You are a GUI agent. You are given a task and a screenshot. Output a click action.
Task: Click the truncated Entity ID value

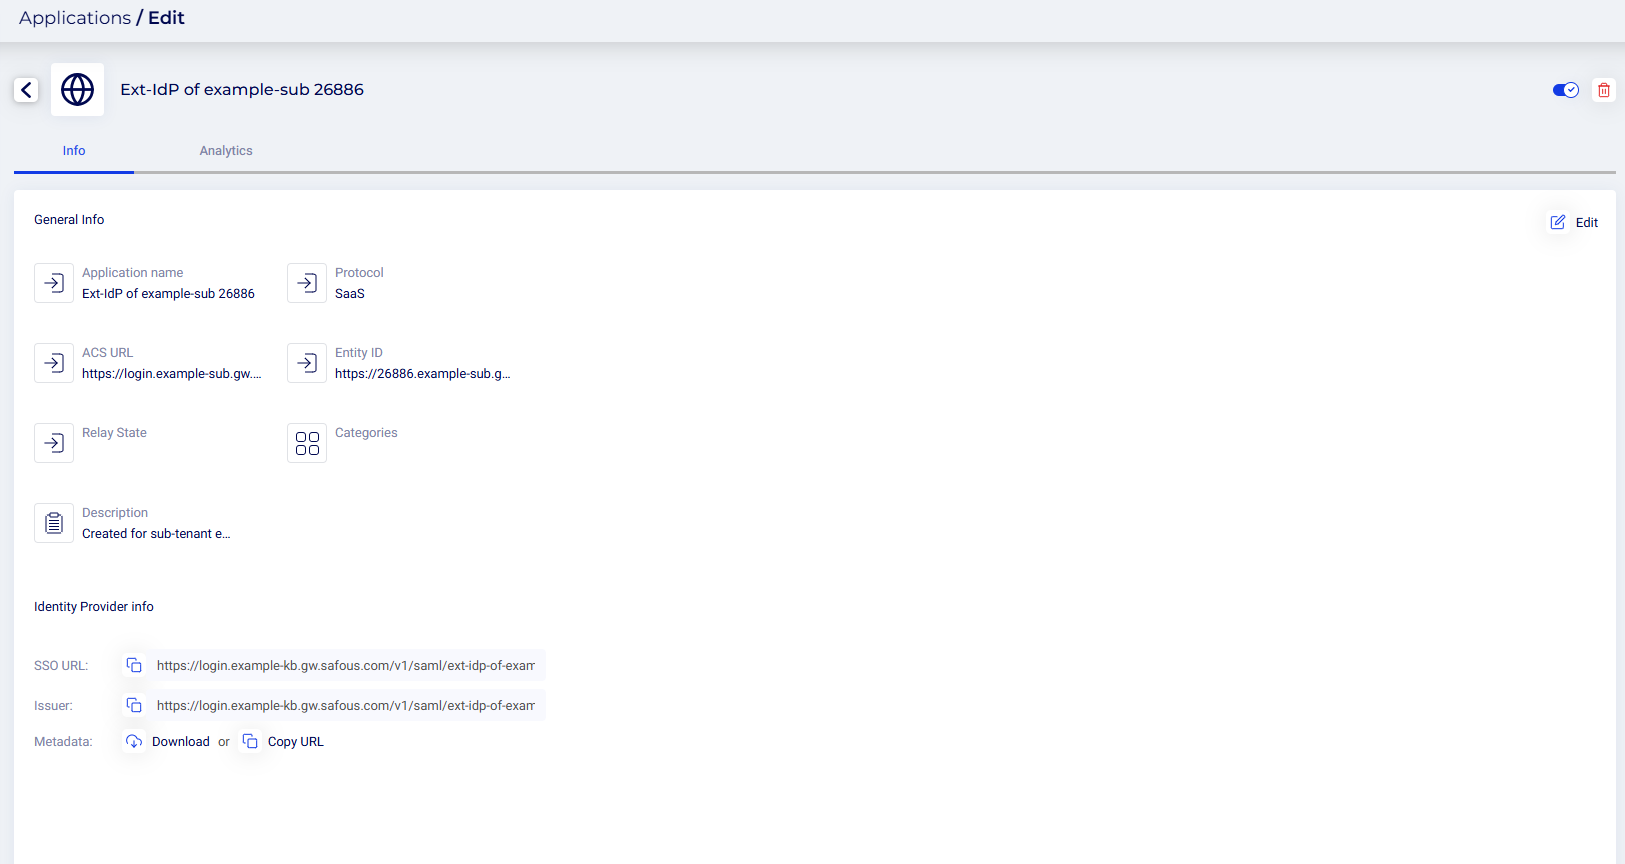coord(422,374)
